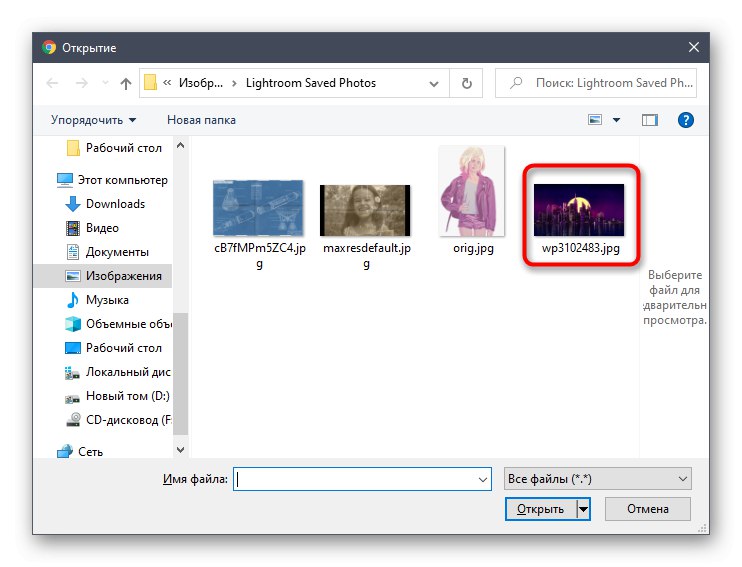The height and width of the screenshot is (567, 742).
Task: Open the Упорядочить menu
Action: (x=93, y=120)
